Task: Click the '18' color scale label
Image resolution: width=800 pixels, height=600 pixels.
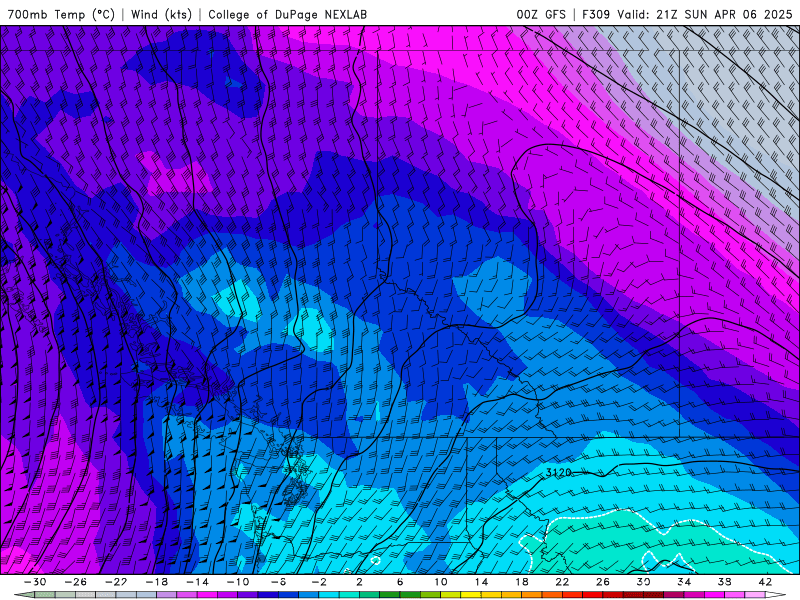Action: click(x=521, y=582)
